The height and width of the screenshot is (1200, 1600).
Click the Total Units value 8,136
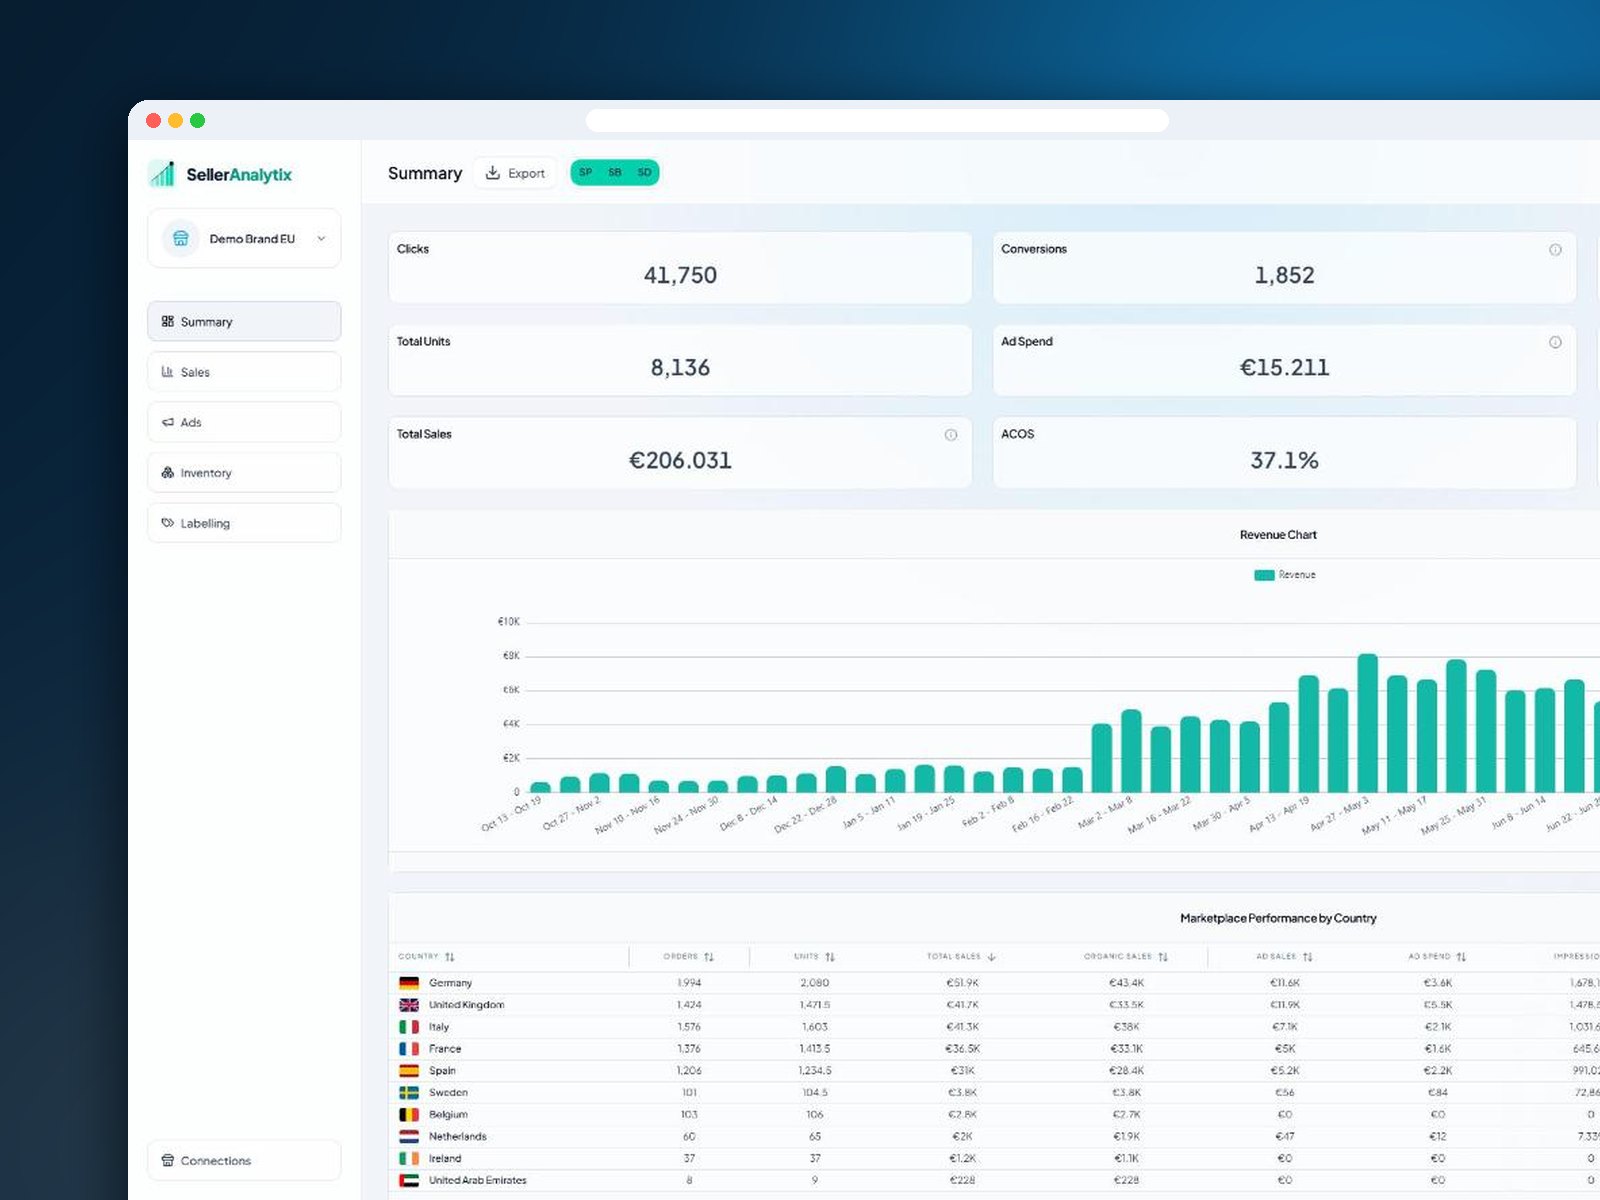[680, 368]
